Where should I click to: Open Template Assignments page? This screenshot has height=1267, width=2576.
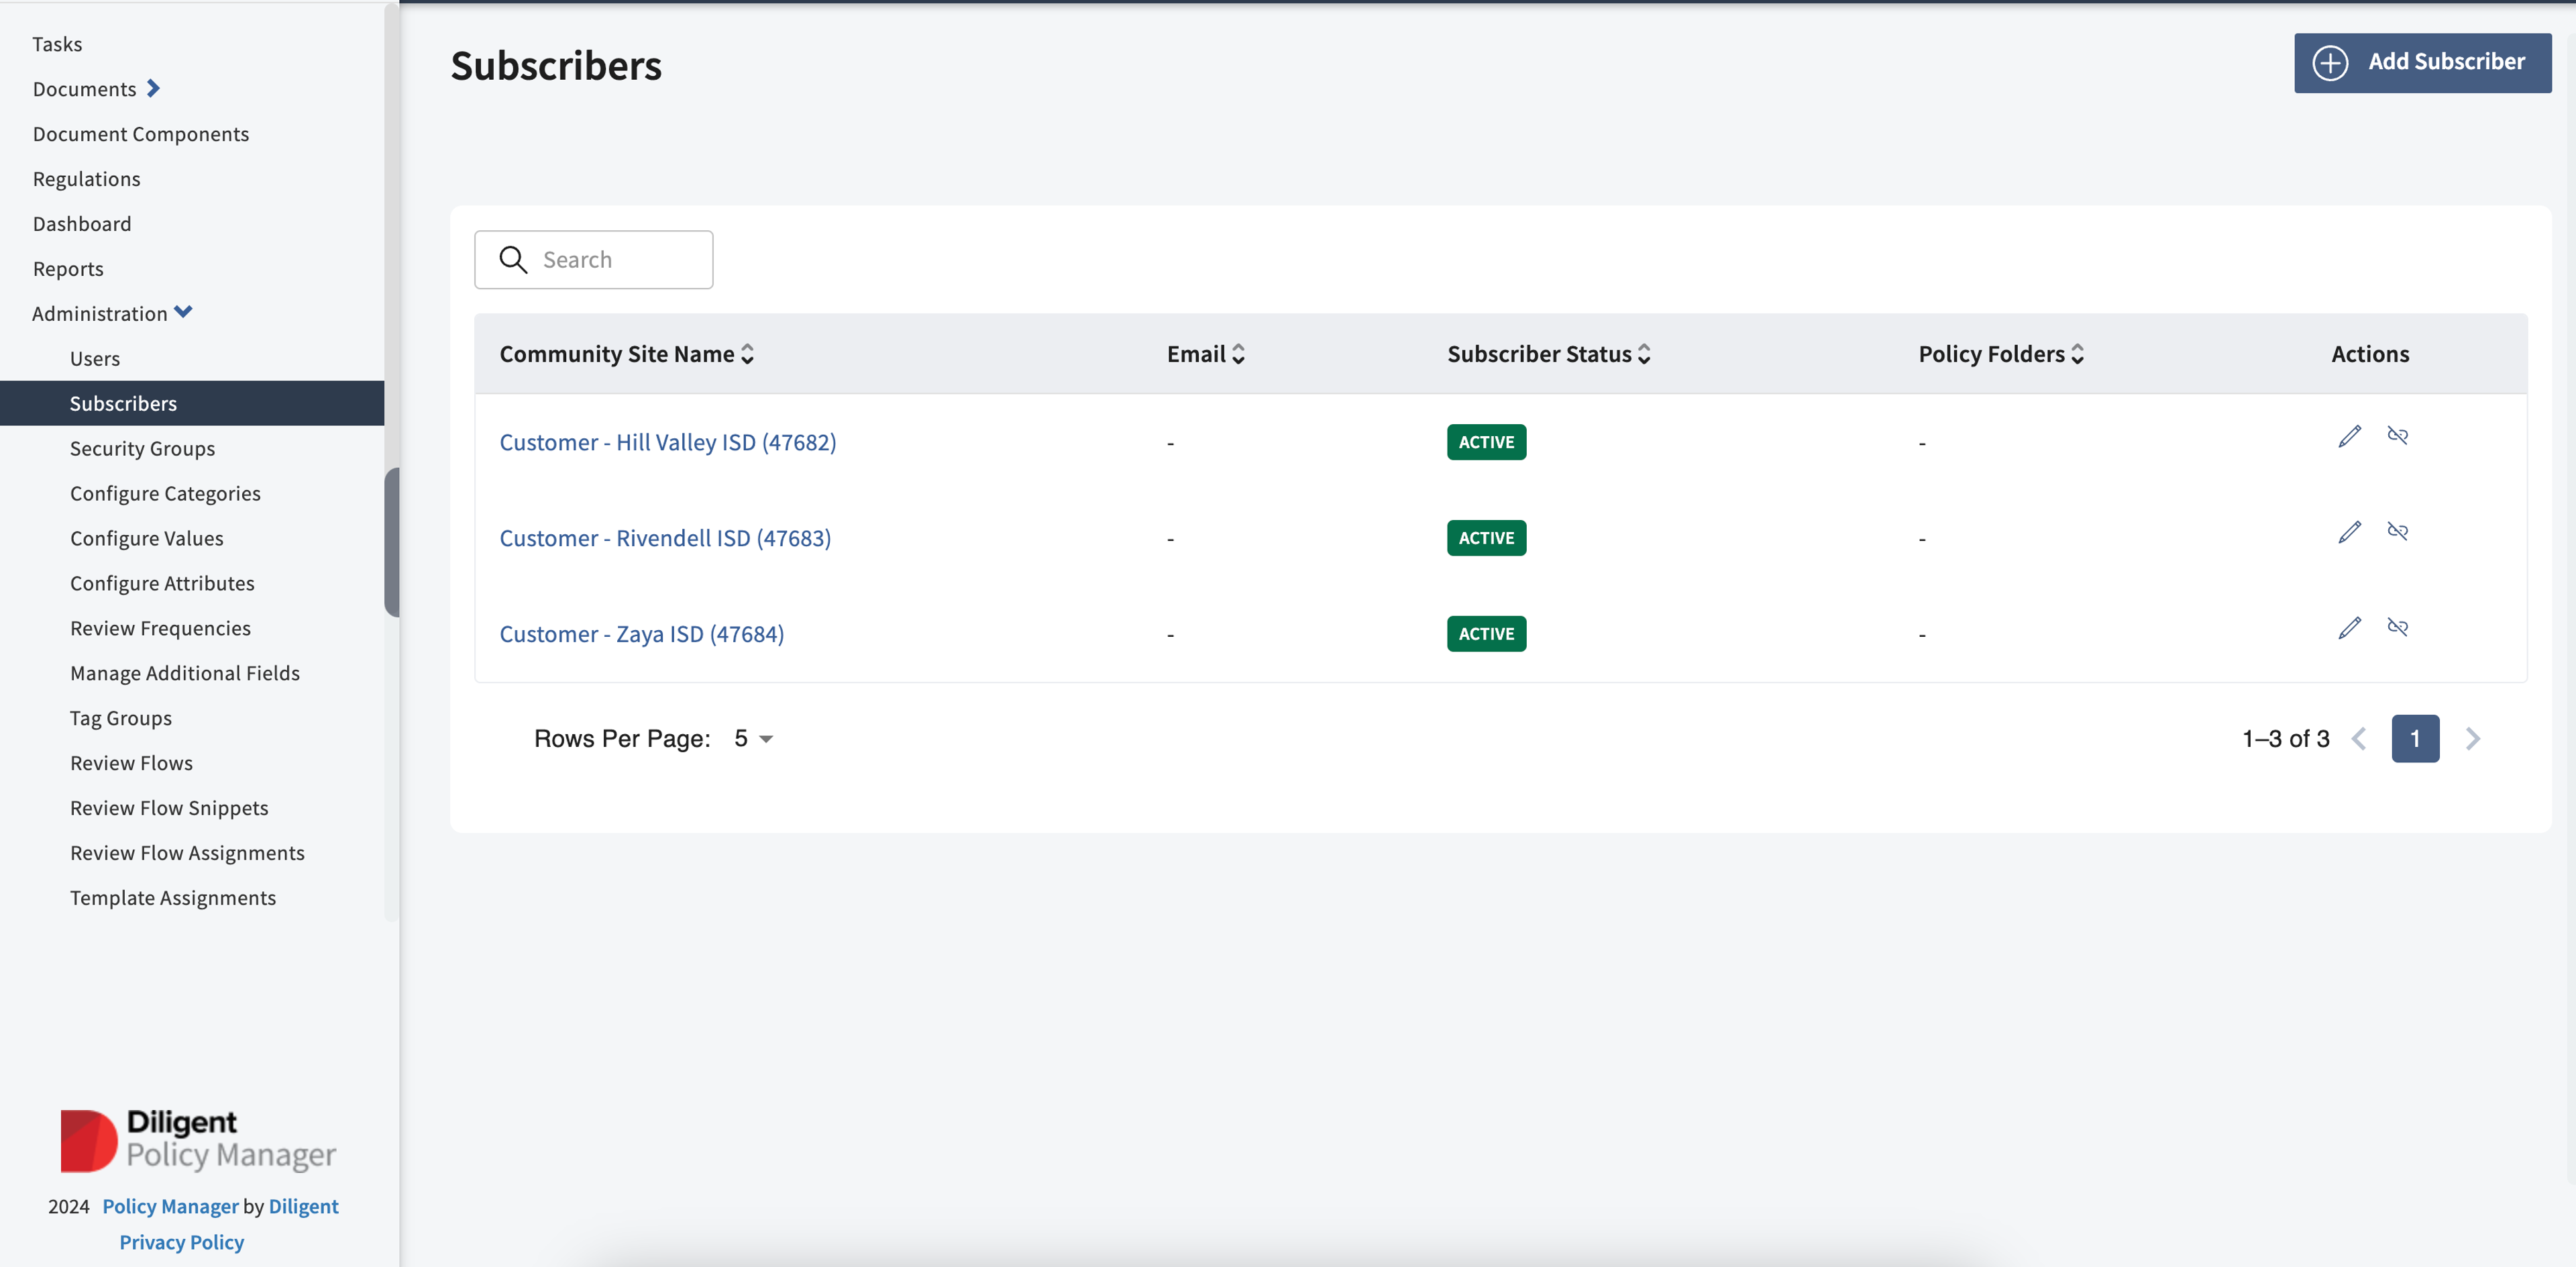click(x=173, y=899)
